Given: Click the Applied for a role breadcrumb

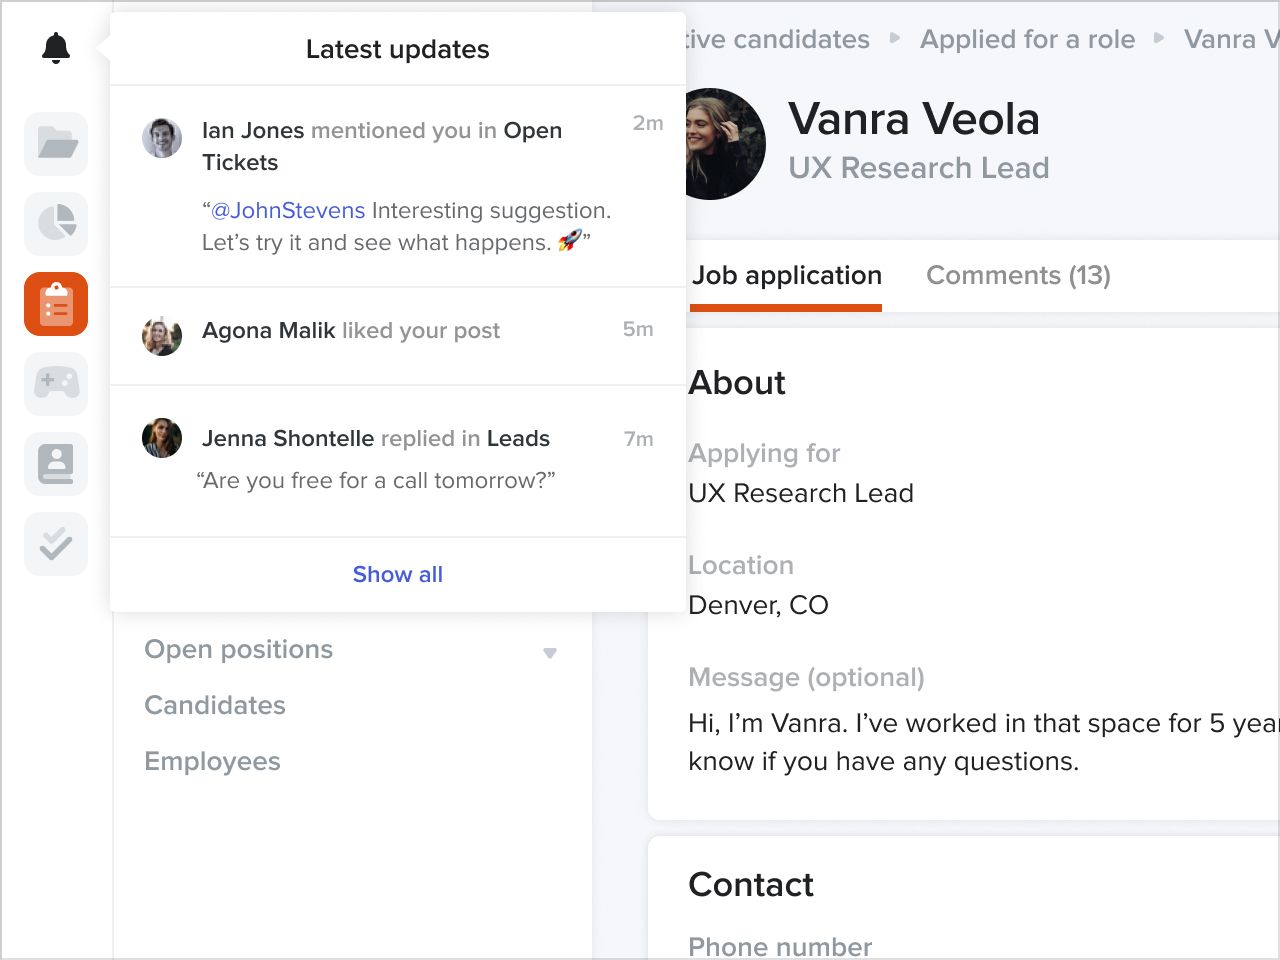Looking at the screenshot, I should coord(1027,39).
